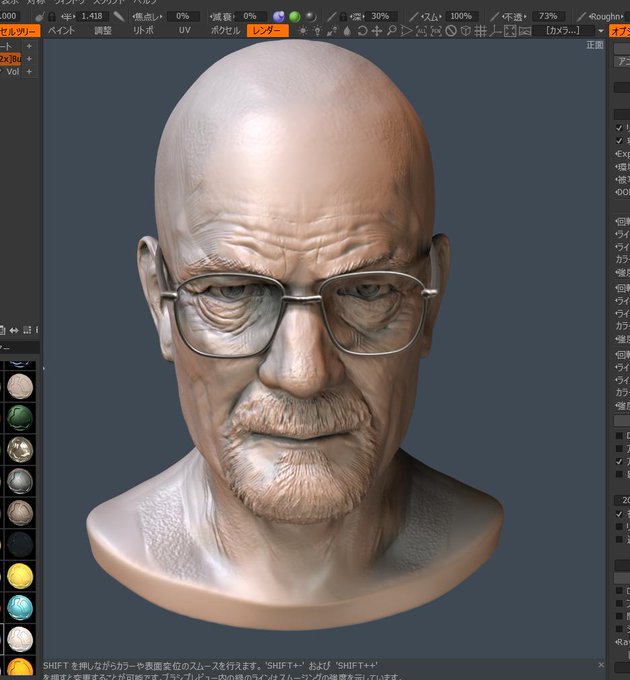Screen dimensions: 630x680
Task: Switch to the UV tab
Action: tap(185, 30)
